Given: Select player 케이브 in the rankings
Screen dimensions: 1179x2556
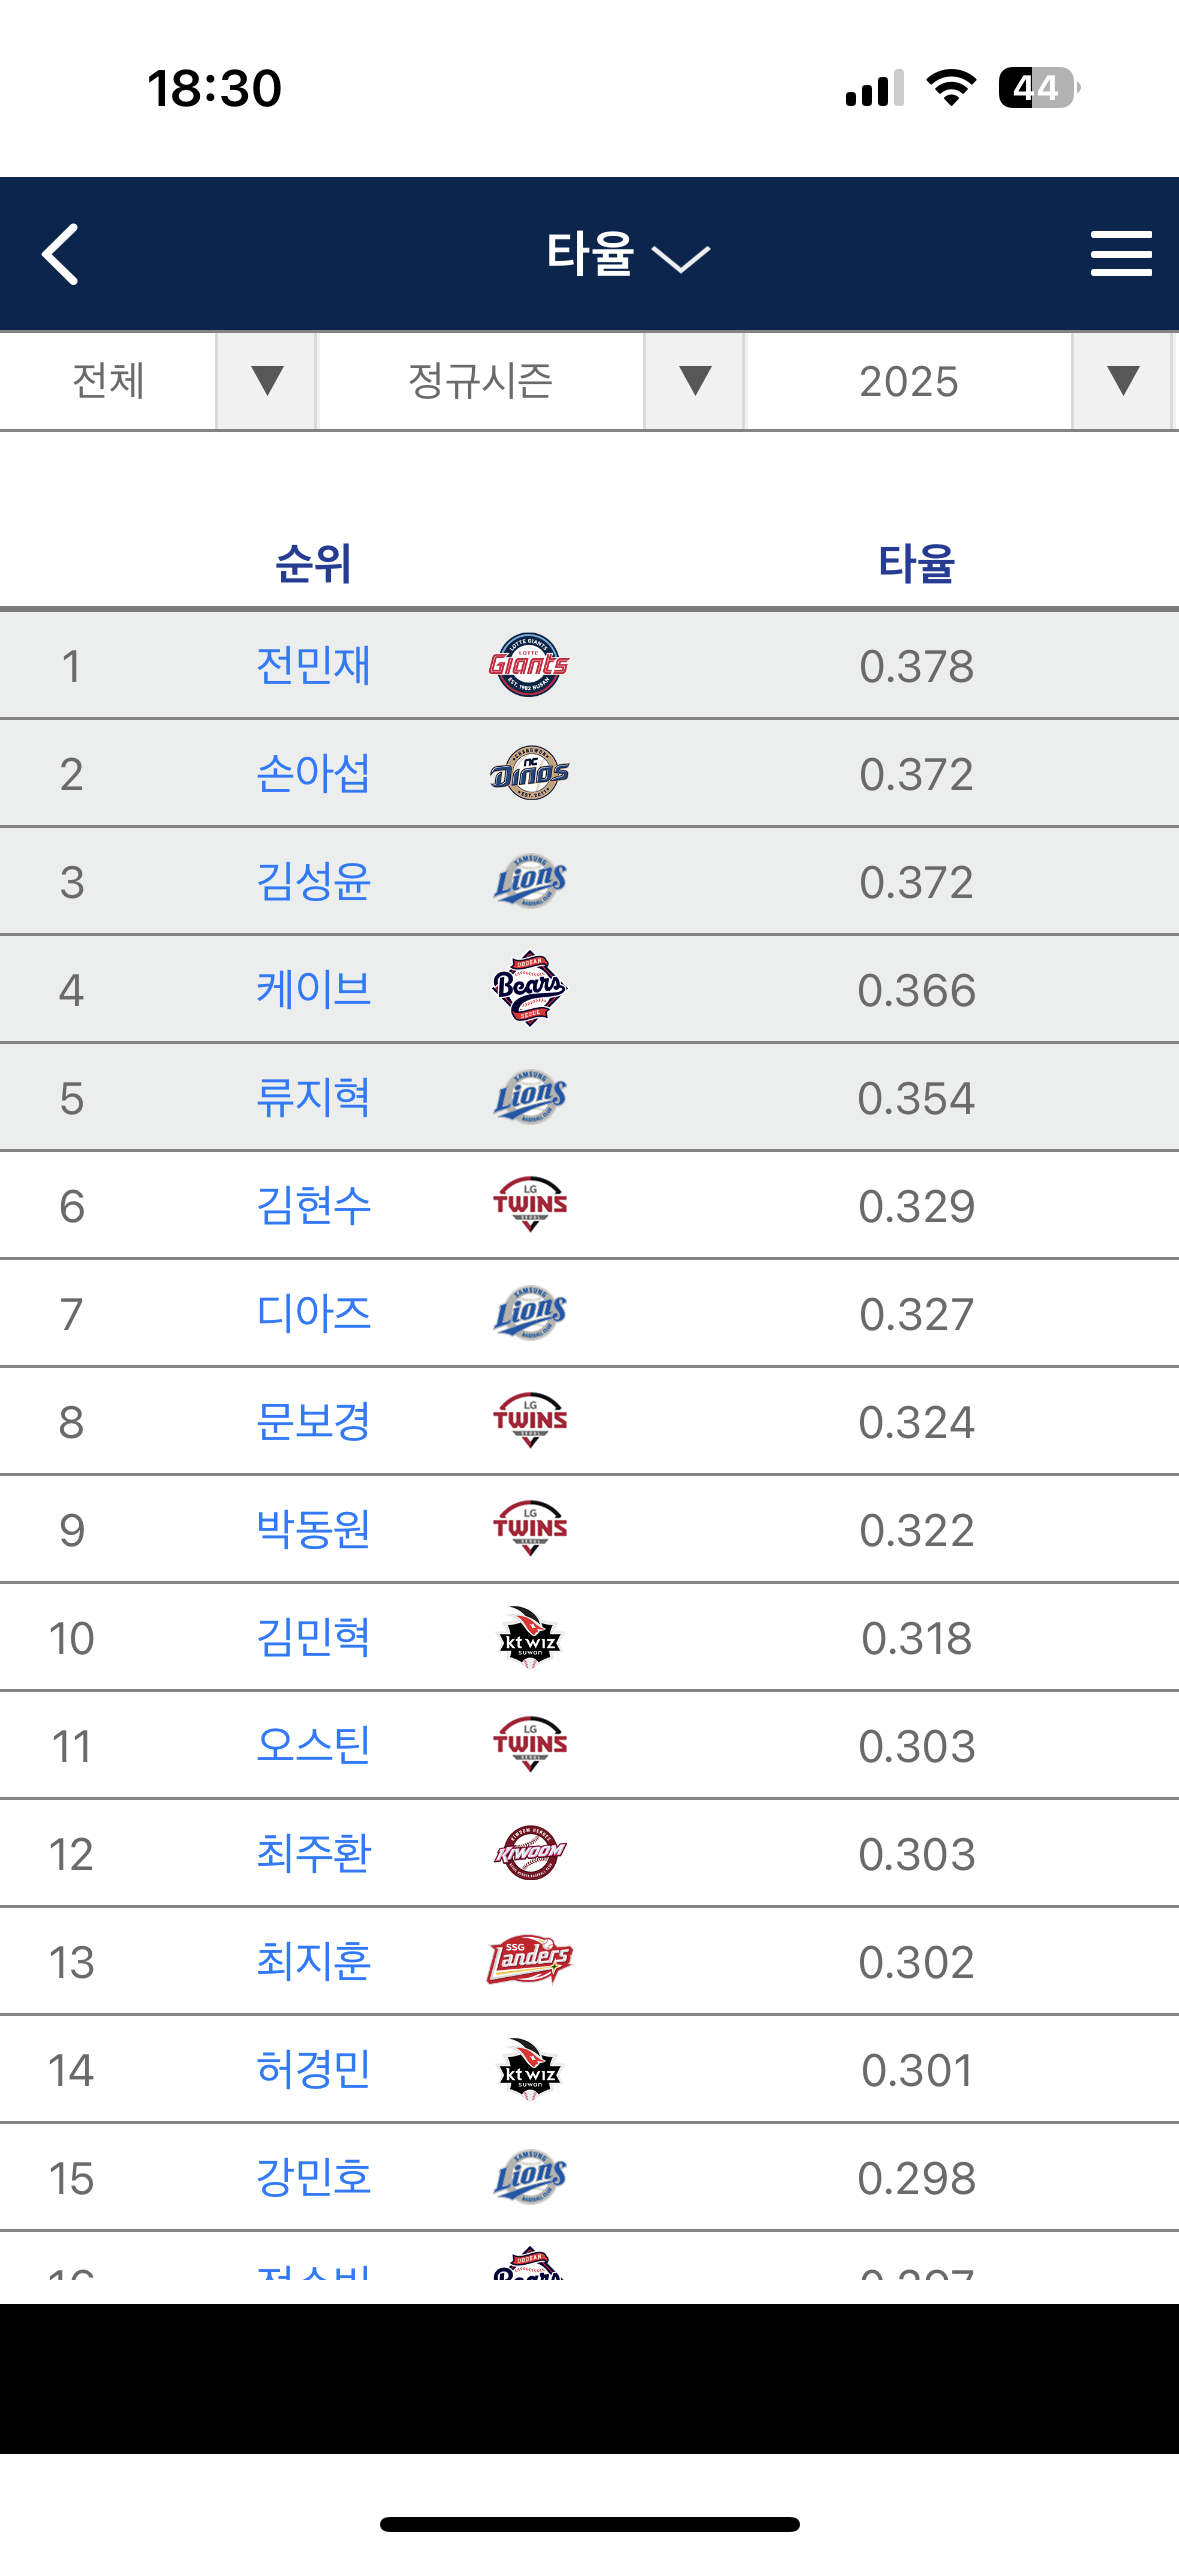Looking at the screenshot, I should pos(313,990).
